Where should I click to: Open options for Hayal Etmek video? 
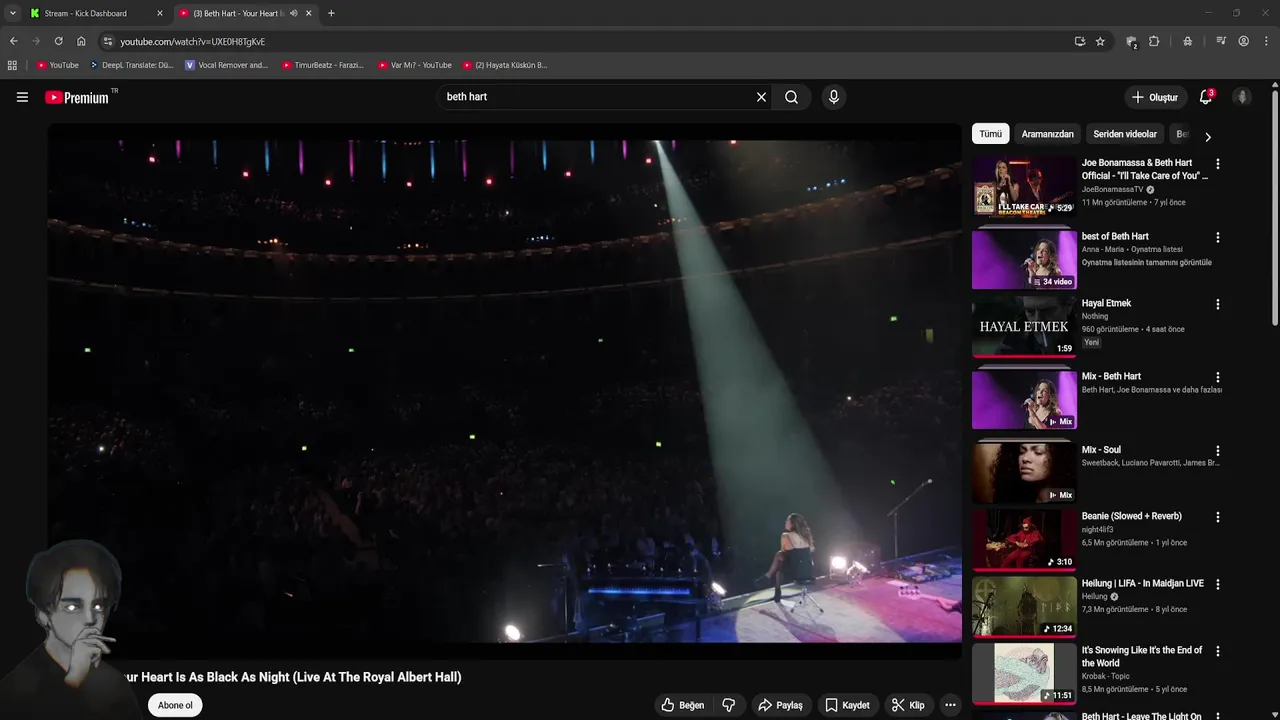[1217, 304]
